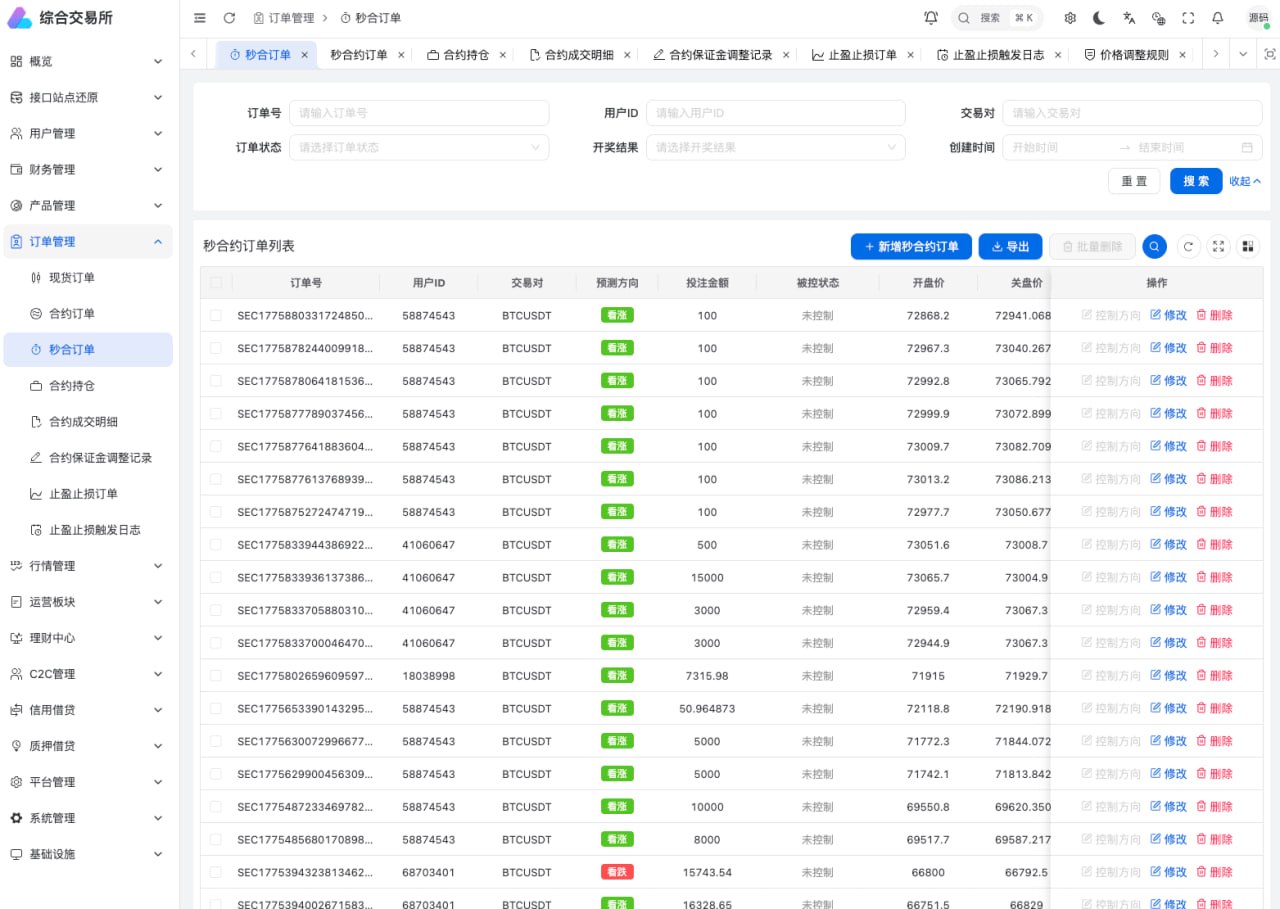Expand 财务管理 in the sidebar
1280x909 pixels.
(86, 170)
